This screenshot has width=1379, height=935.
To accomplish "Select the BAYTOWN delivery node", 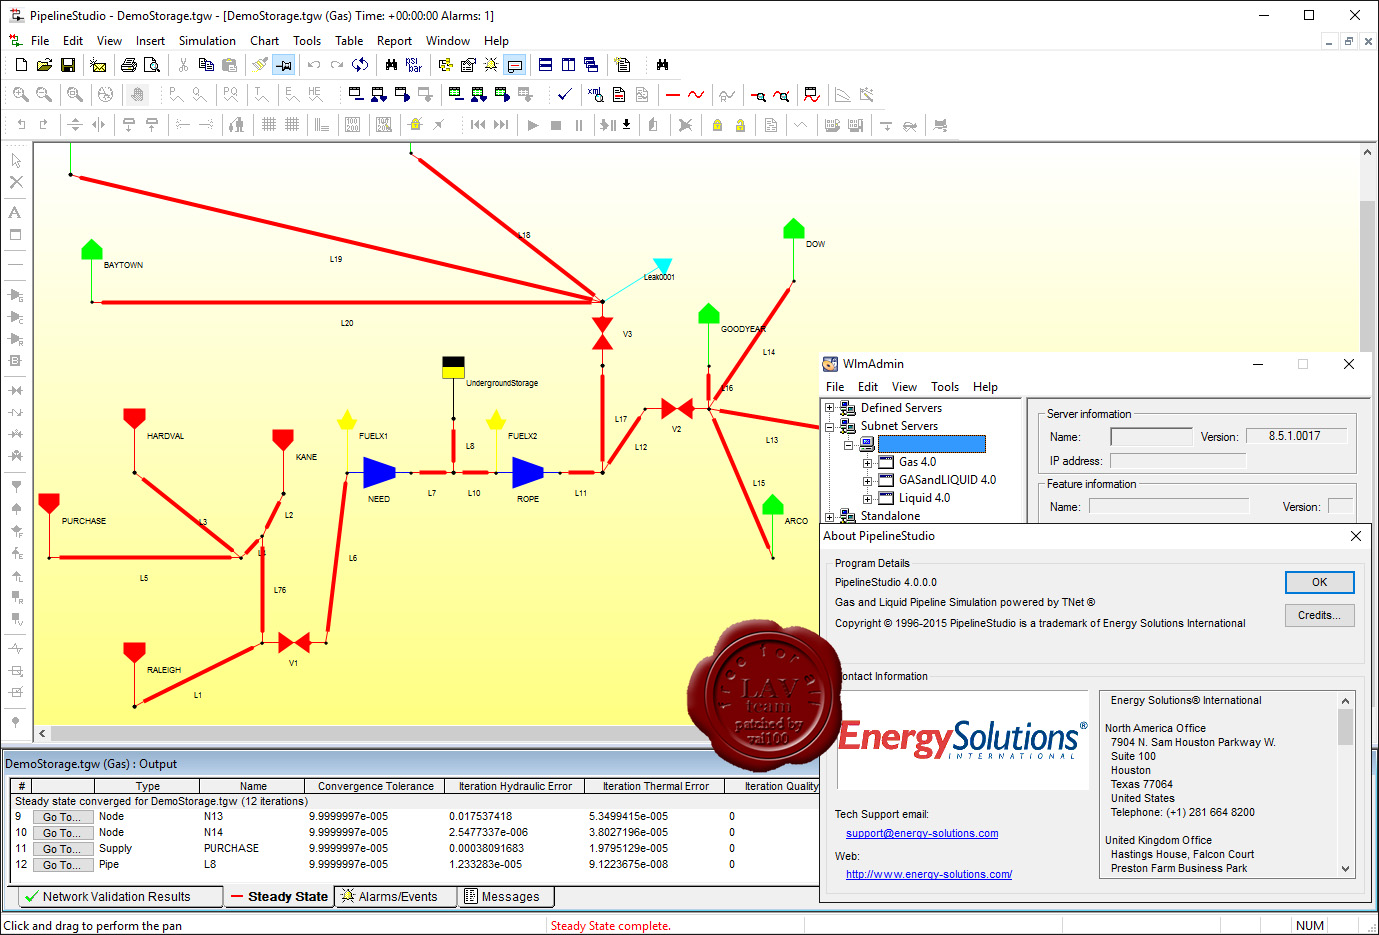I will [92, 249].
